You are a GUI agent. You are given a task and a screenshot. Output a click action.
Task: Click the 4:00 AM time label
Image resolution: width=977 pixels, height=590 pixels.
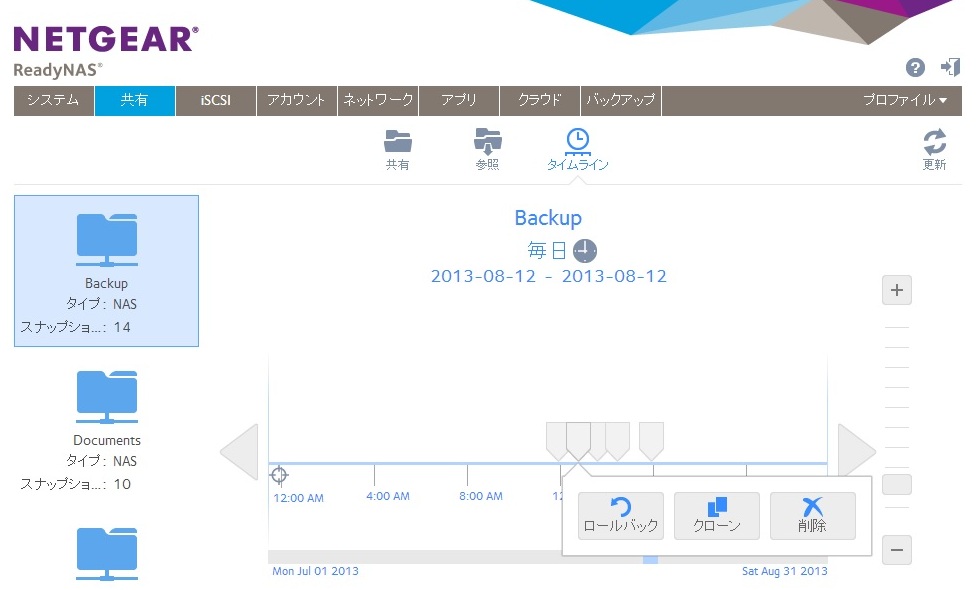(x=388, y=496)
